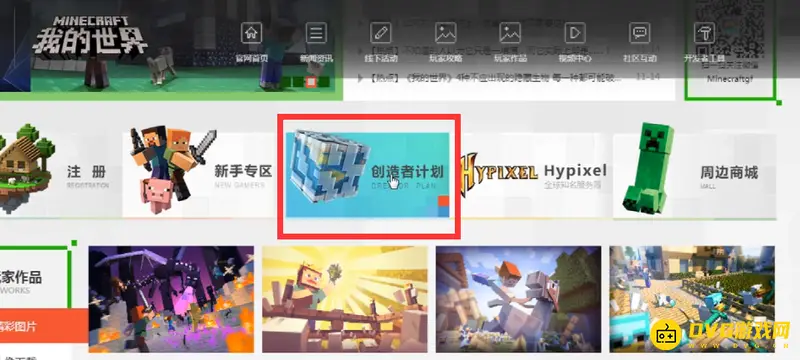Open the 视频中心 play icon
The width and height of the screenshot is (800, 360).
[575, 33]
